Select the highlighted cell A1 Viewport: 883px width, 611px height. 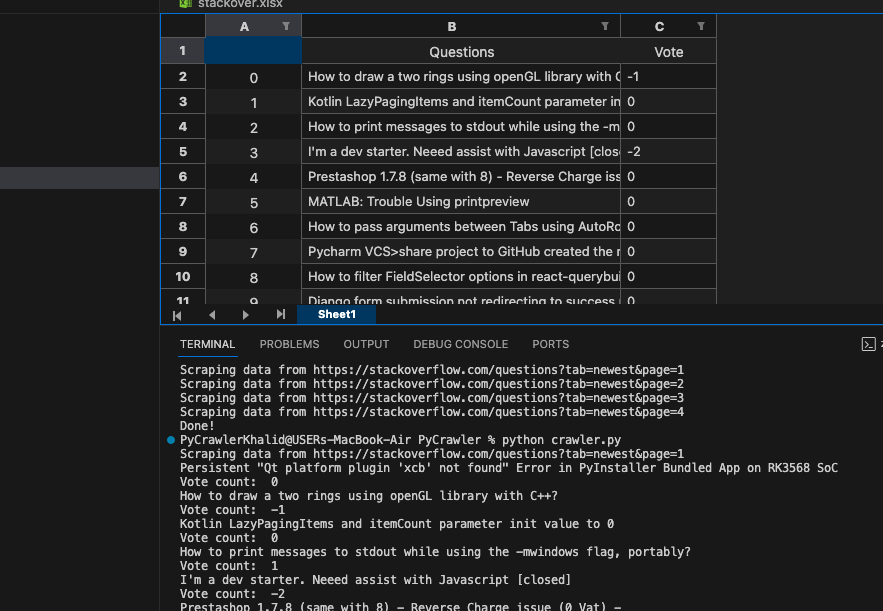[x=253, y=52]
